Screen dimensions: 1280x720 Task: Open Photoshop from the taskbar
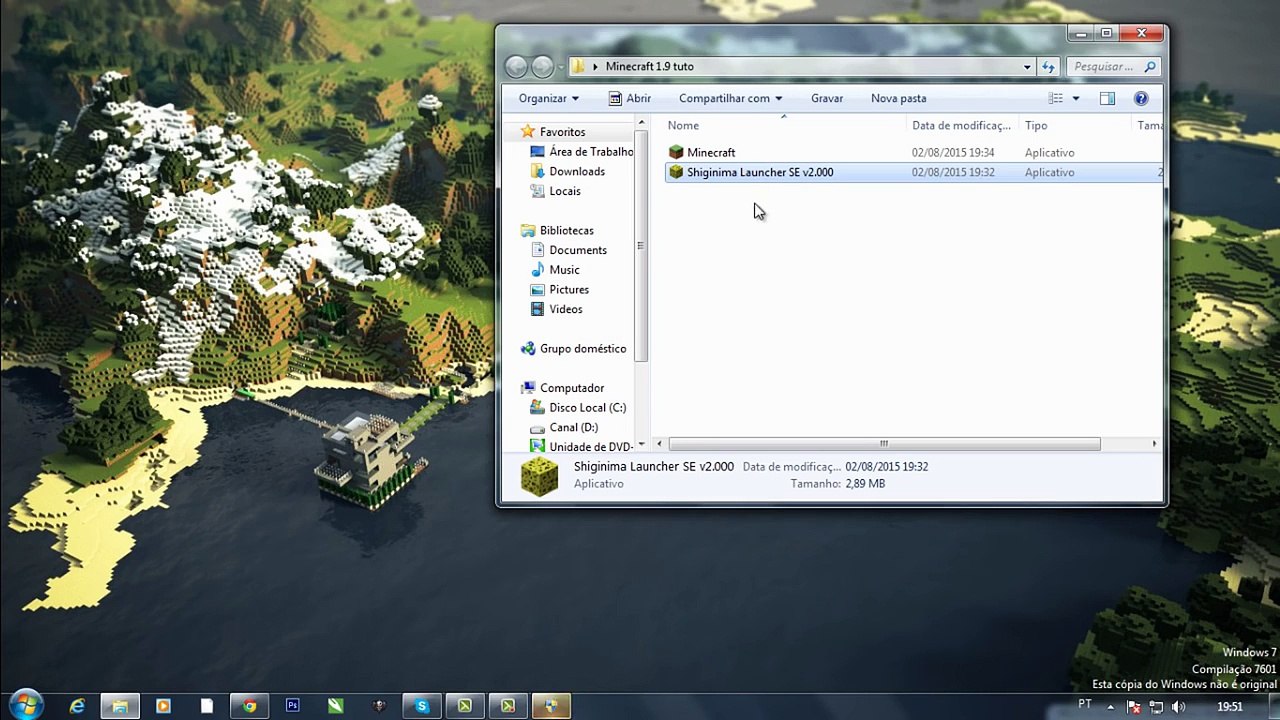[292, 706]
